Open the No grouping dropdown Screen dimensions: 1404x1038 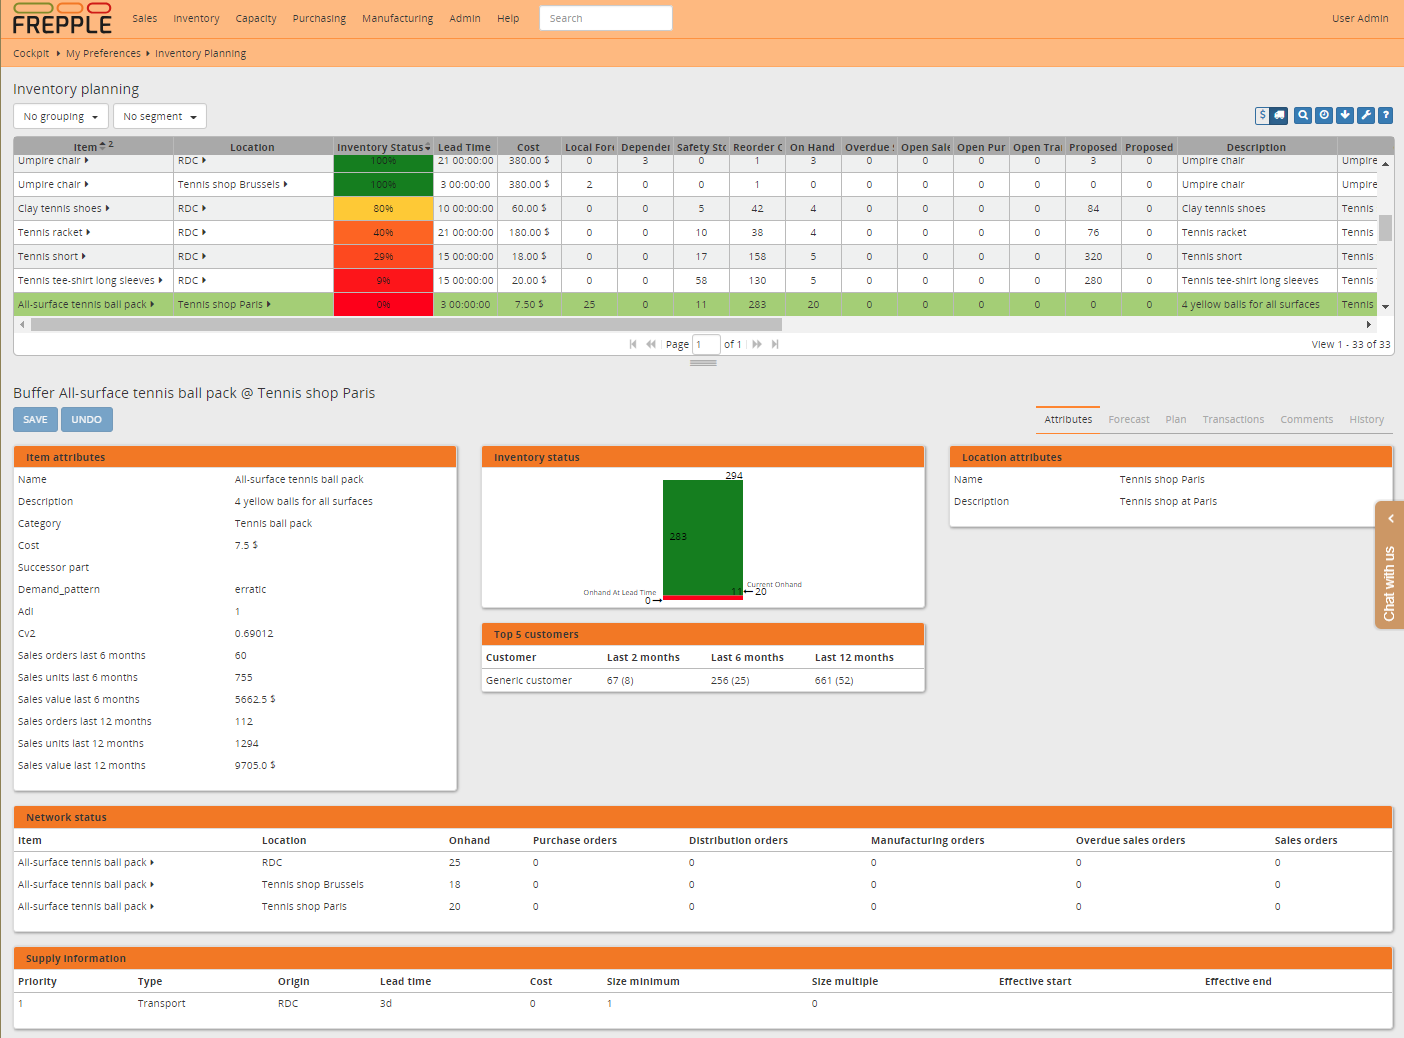(60, 116)
